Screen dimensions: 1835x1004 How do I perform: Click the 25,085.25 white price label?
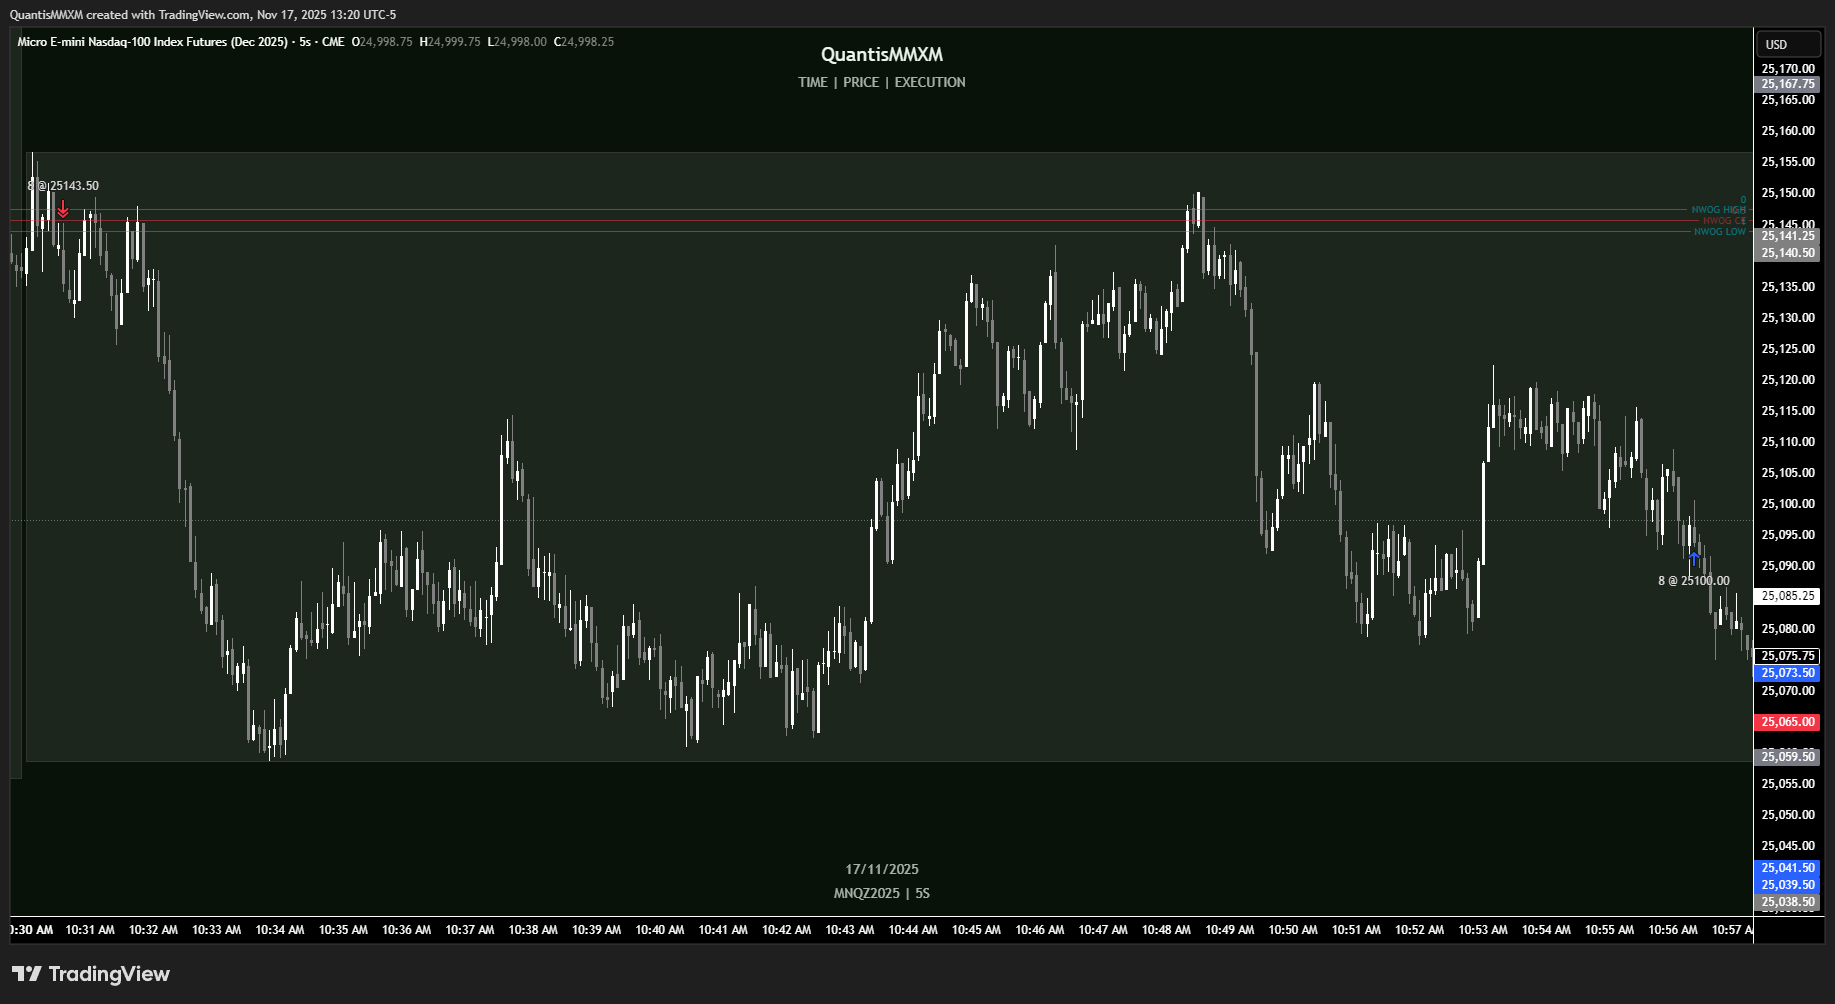click(1787, 596)
